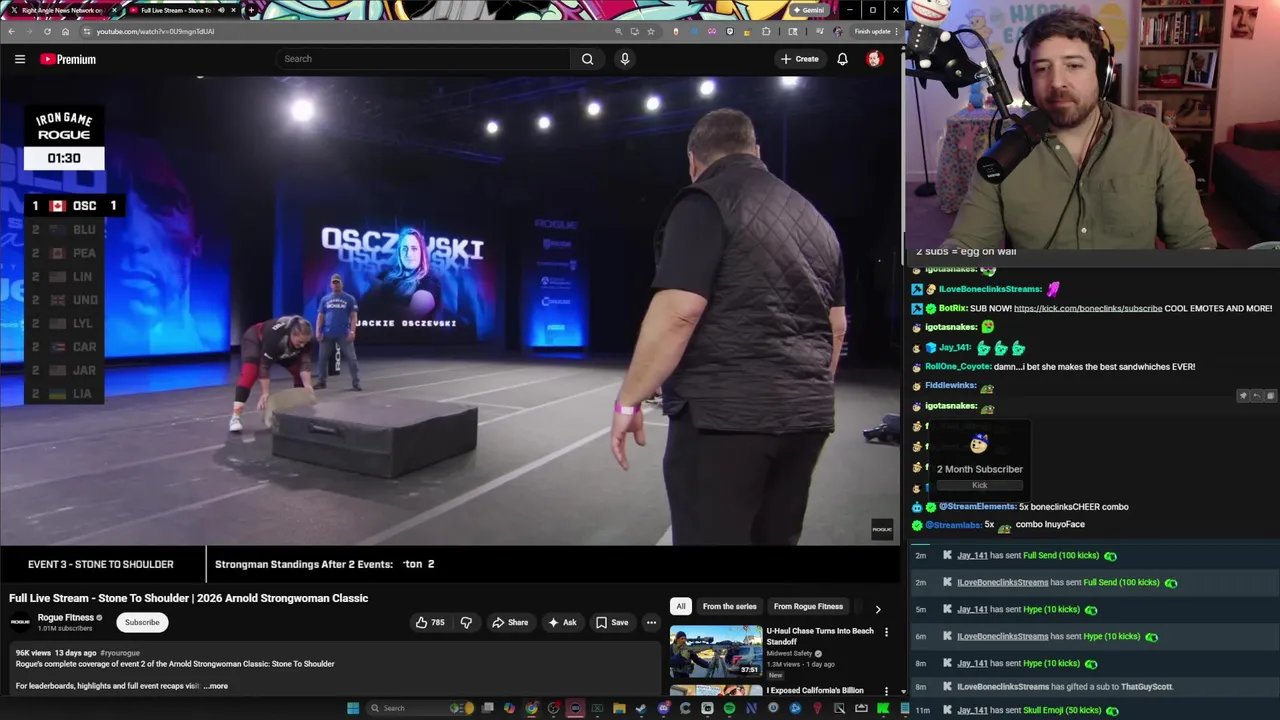Click on the main video player
1280x720 pixels.
click(x=450, y=310)
